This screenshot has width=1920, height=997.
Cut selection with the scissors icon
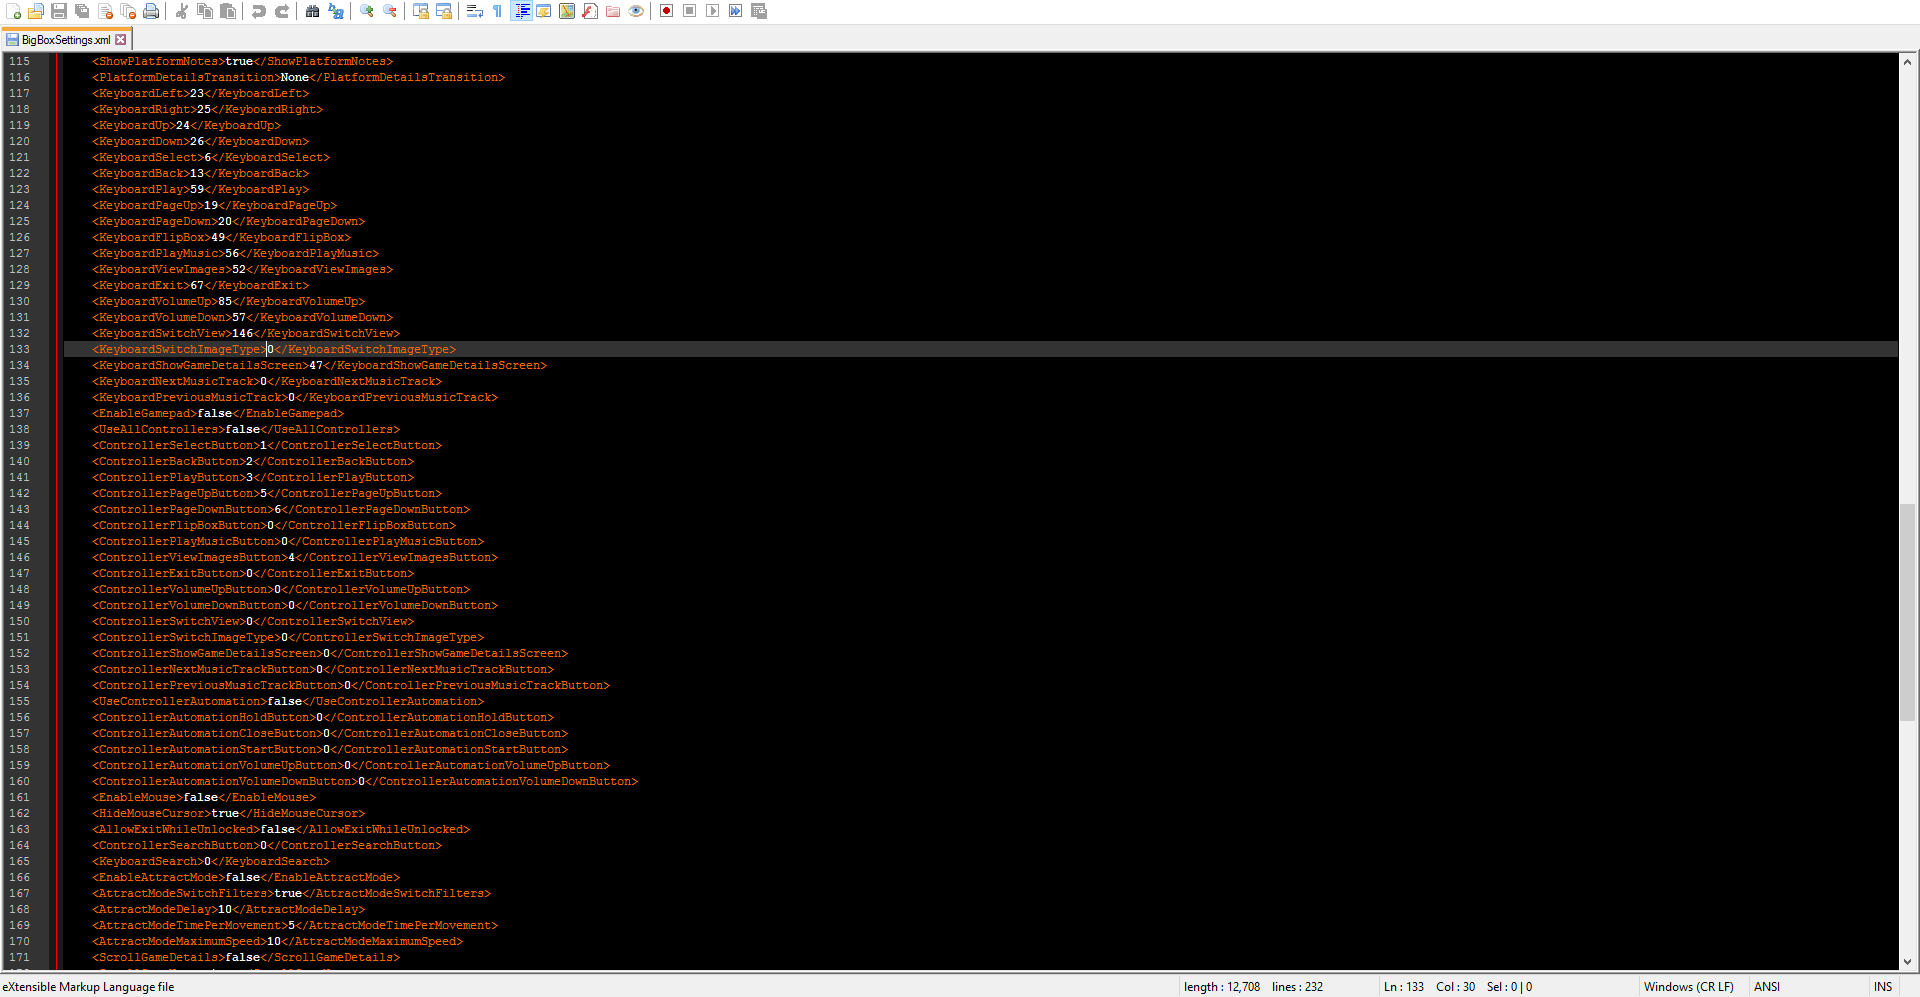click(182, 11)
